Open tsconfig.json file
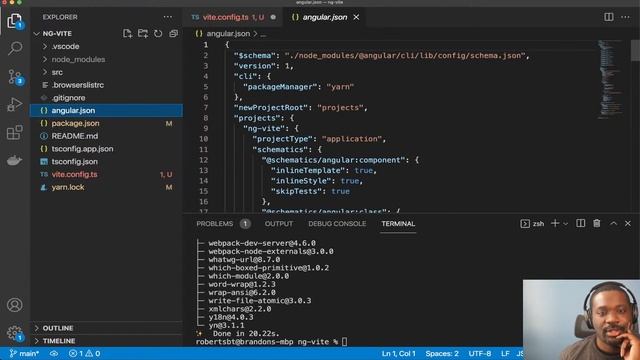The image size is (640, 360). click(106, 162)
